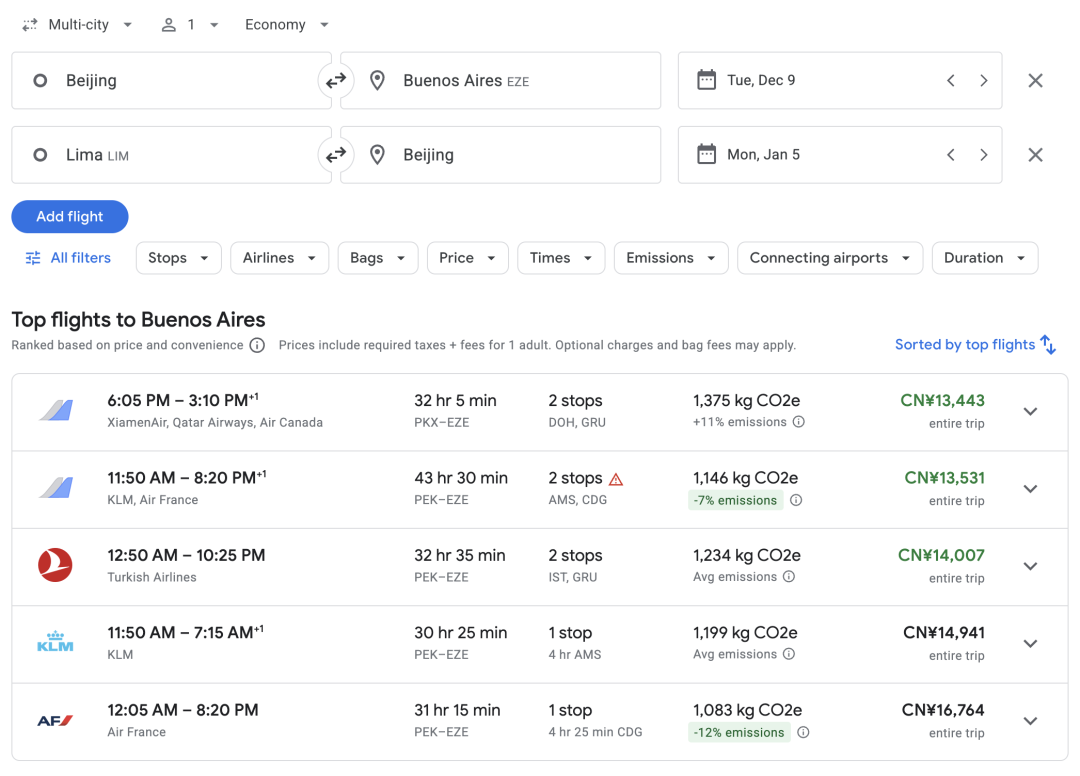Open the Multi-city trip type dropdown
Viewport: 1080px width, 776px height.
coord(77,25)
